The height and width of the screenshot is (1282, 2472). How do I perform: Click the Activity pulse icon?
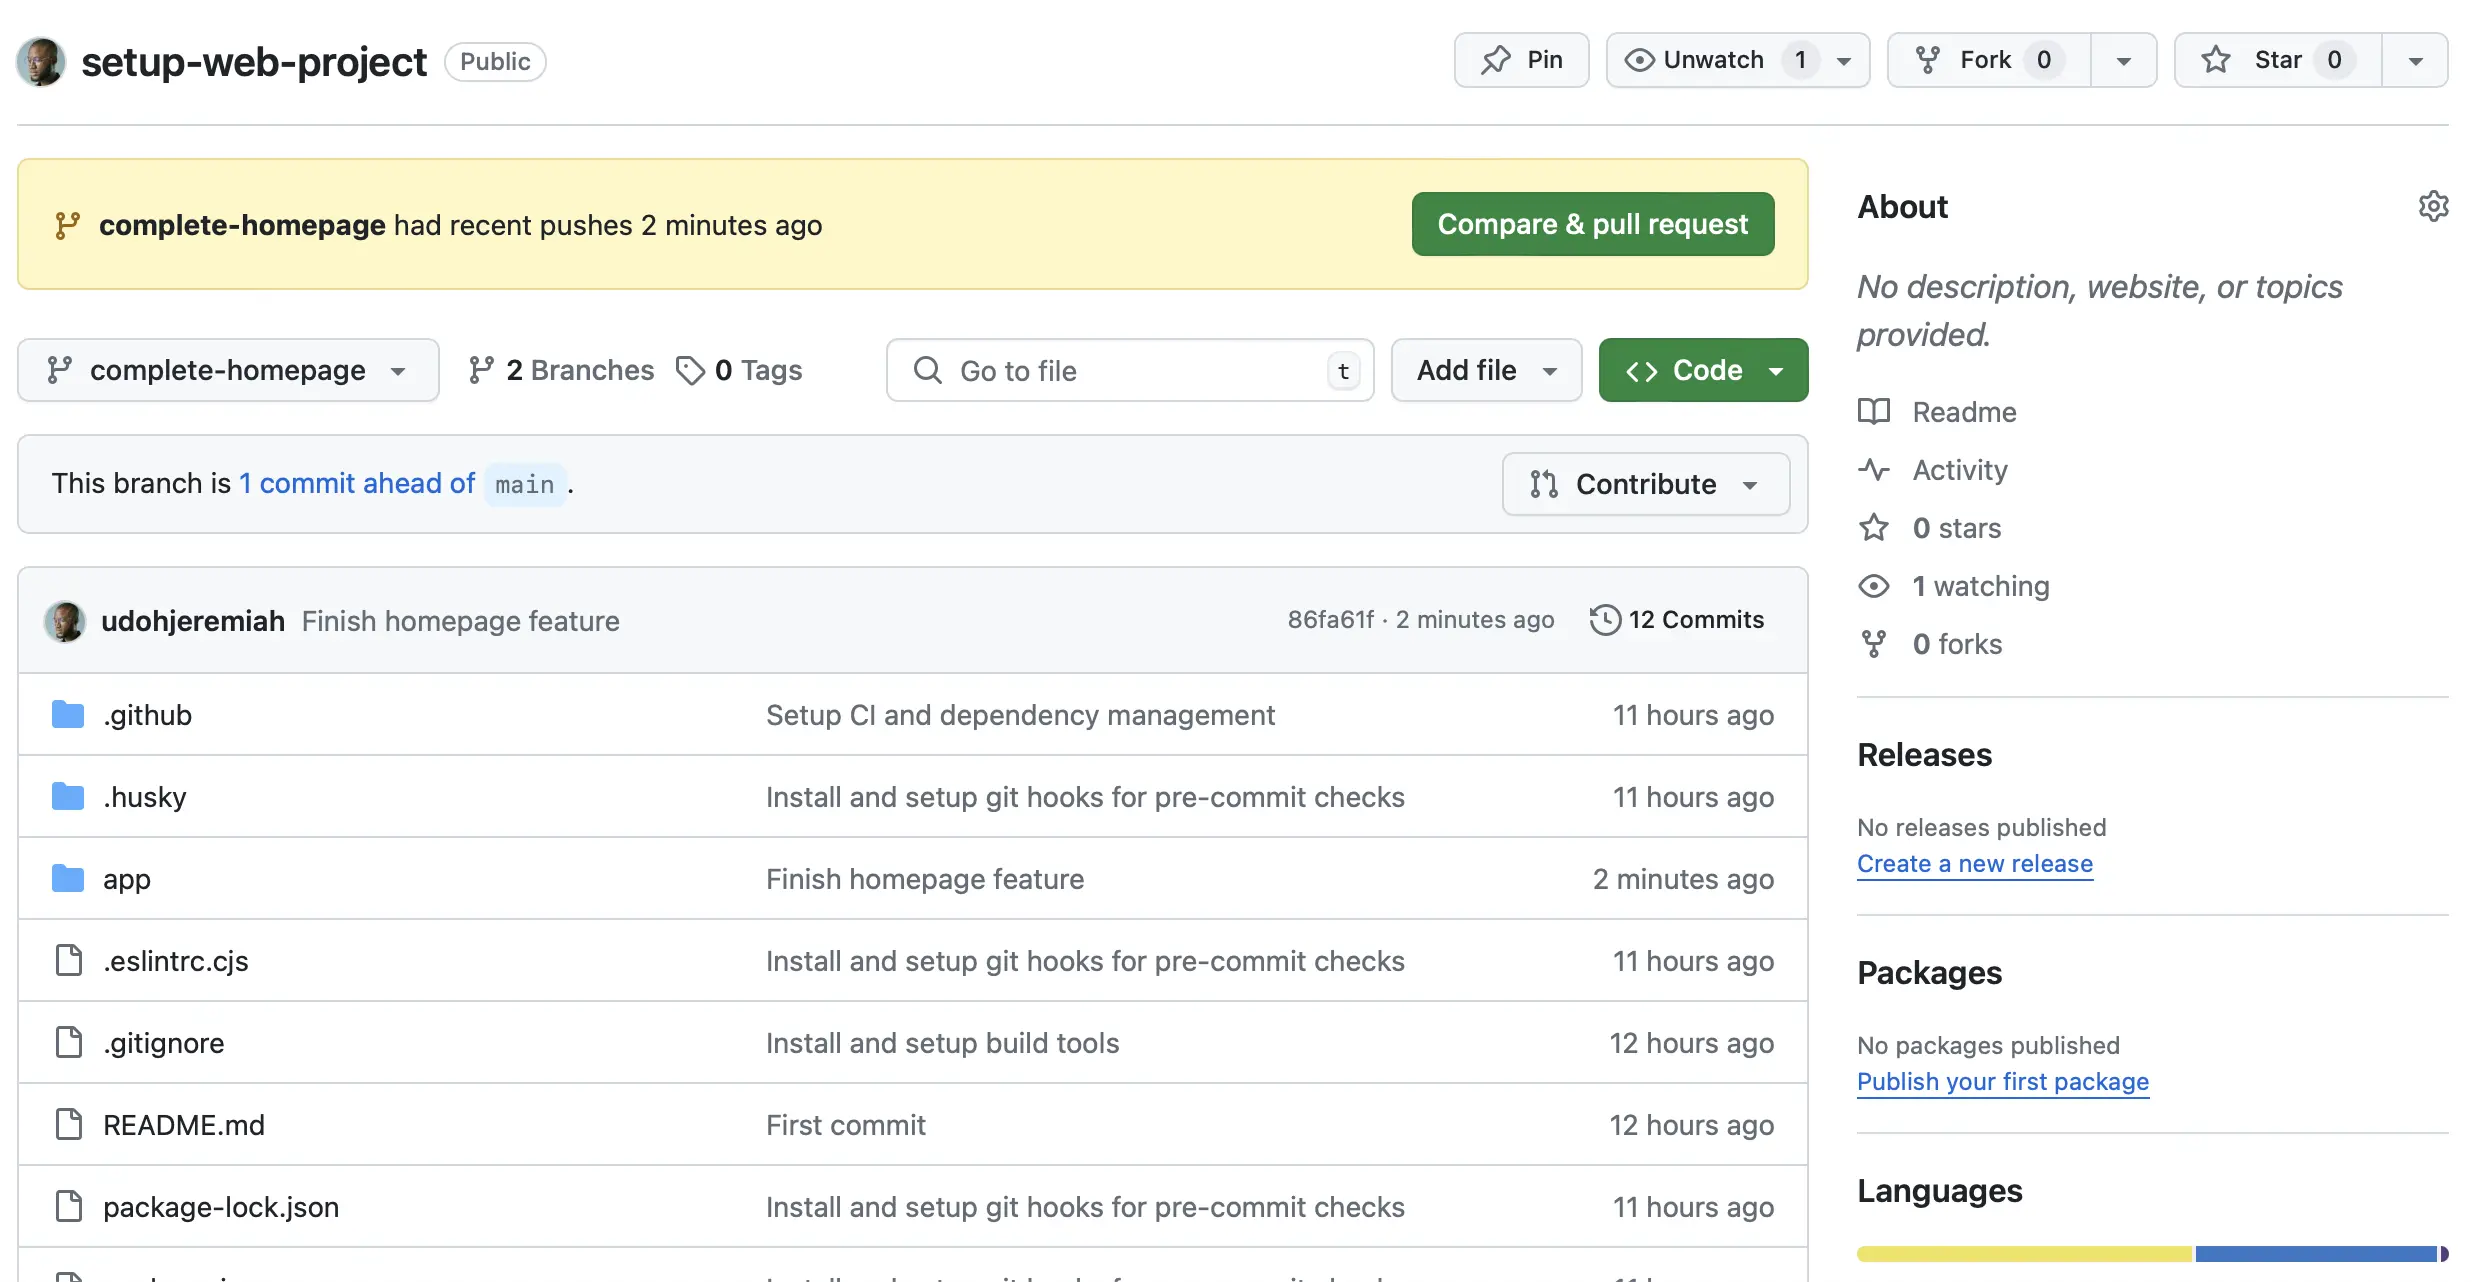pyautogui.click(x=1874, y=470)
